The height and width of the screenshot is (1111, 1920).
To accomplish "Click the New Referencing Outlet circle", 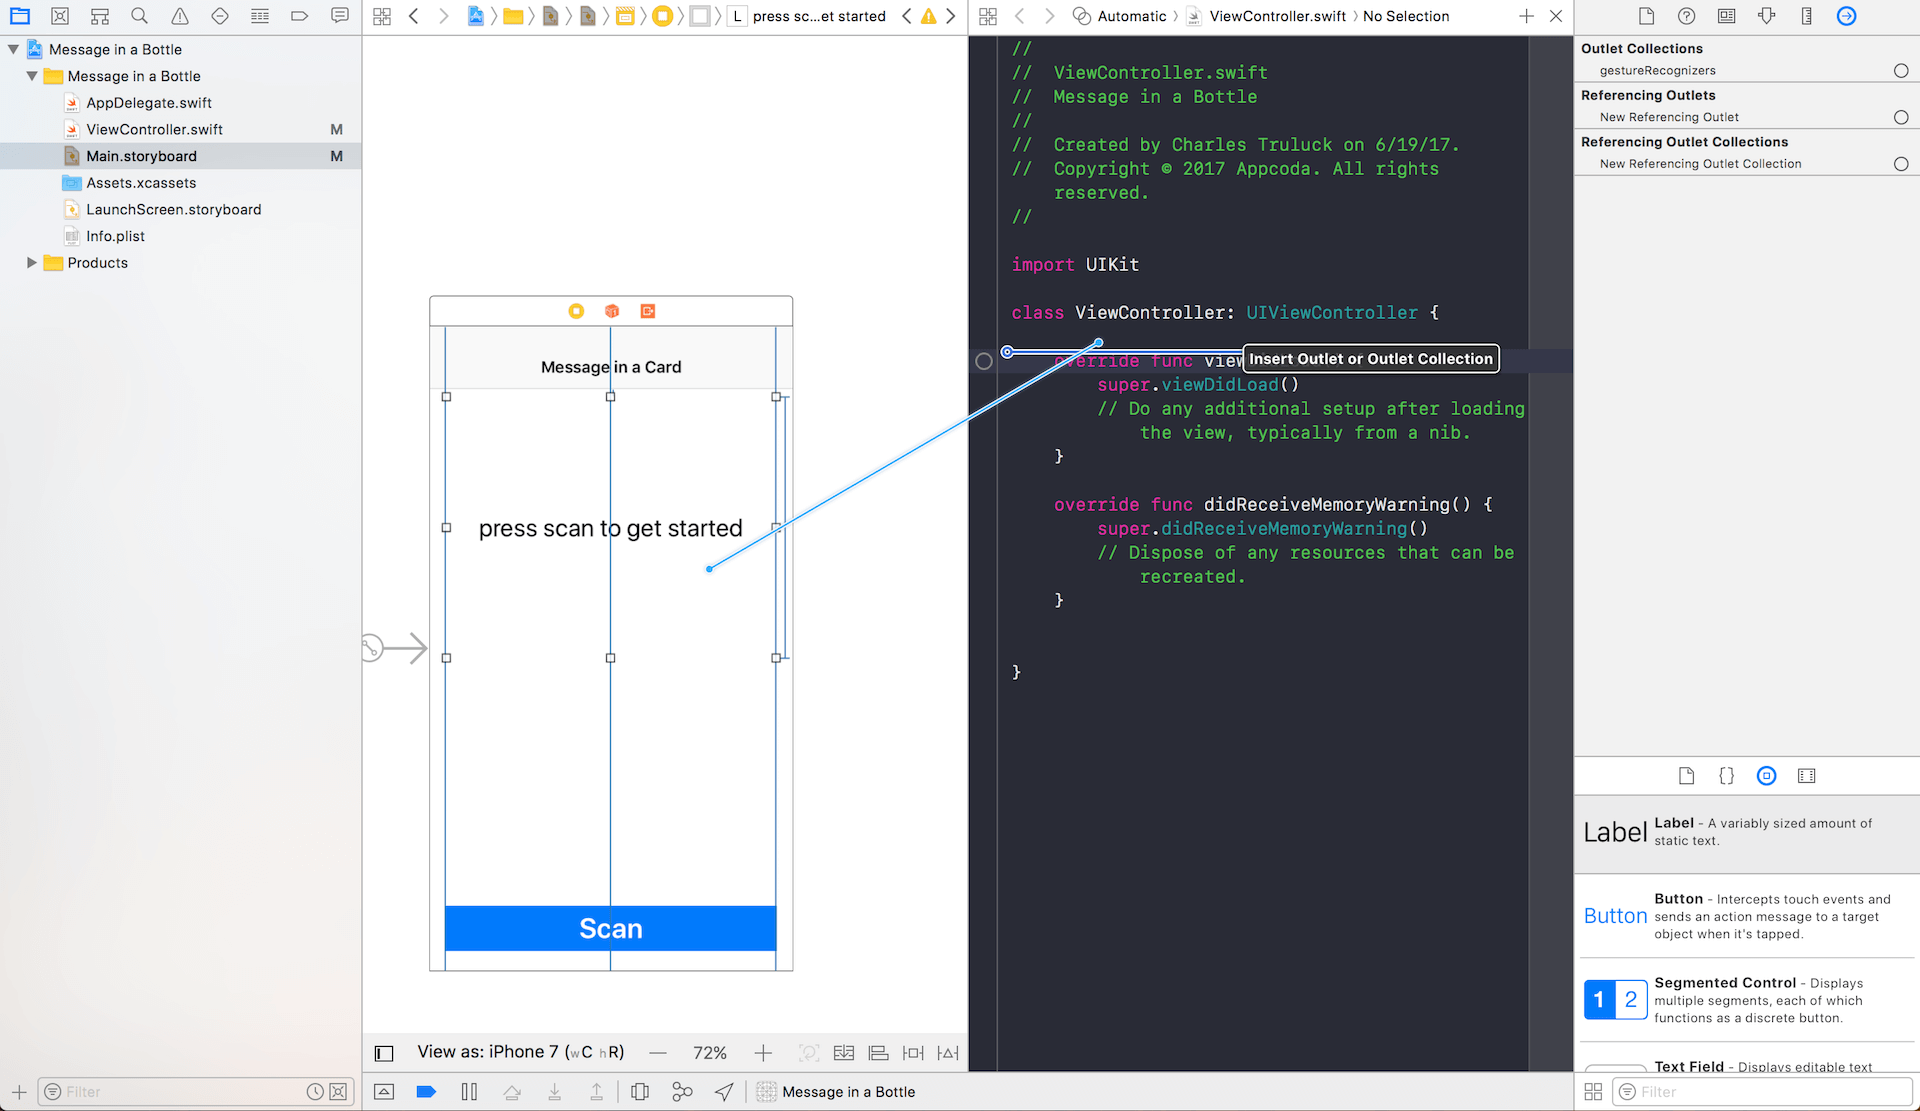I will [1901, 118].
